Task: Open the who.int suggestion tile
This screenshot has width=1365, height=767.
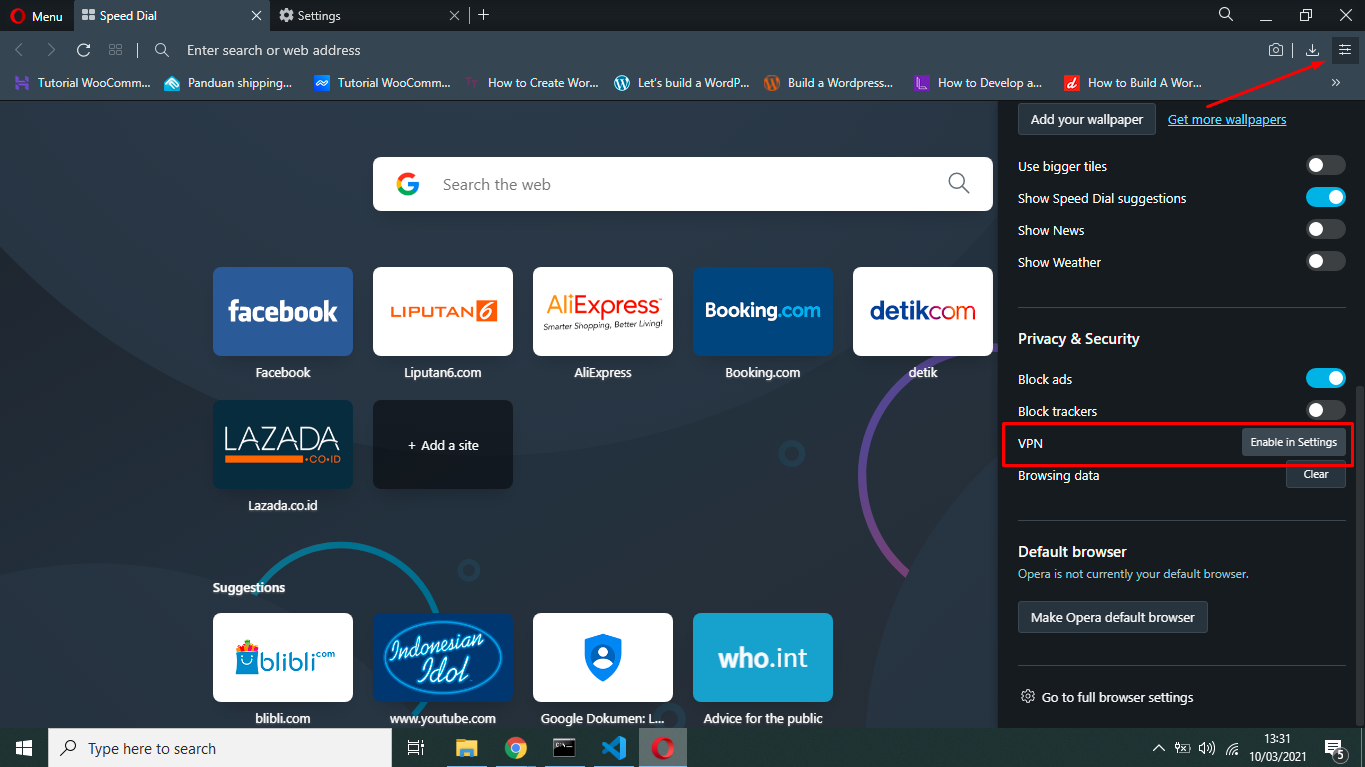Action: tap(763, 657)
